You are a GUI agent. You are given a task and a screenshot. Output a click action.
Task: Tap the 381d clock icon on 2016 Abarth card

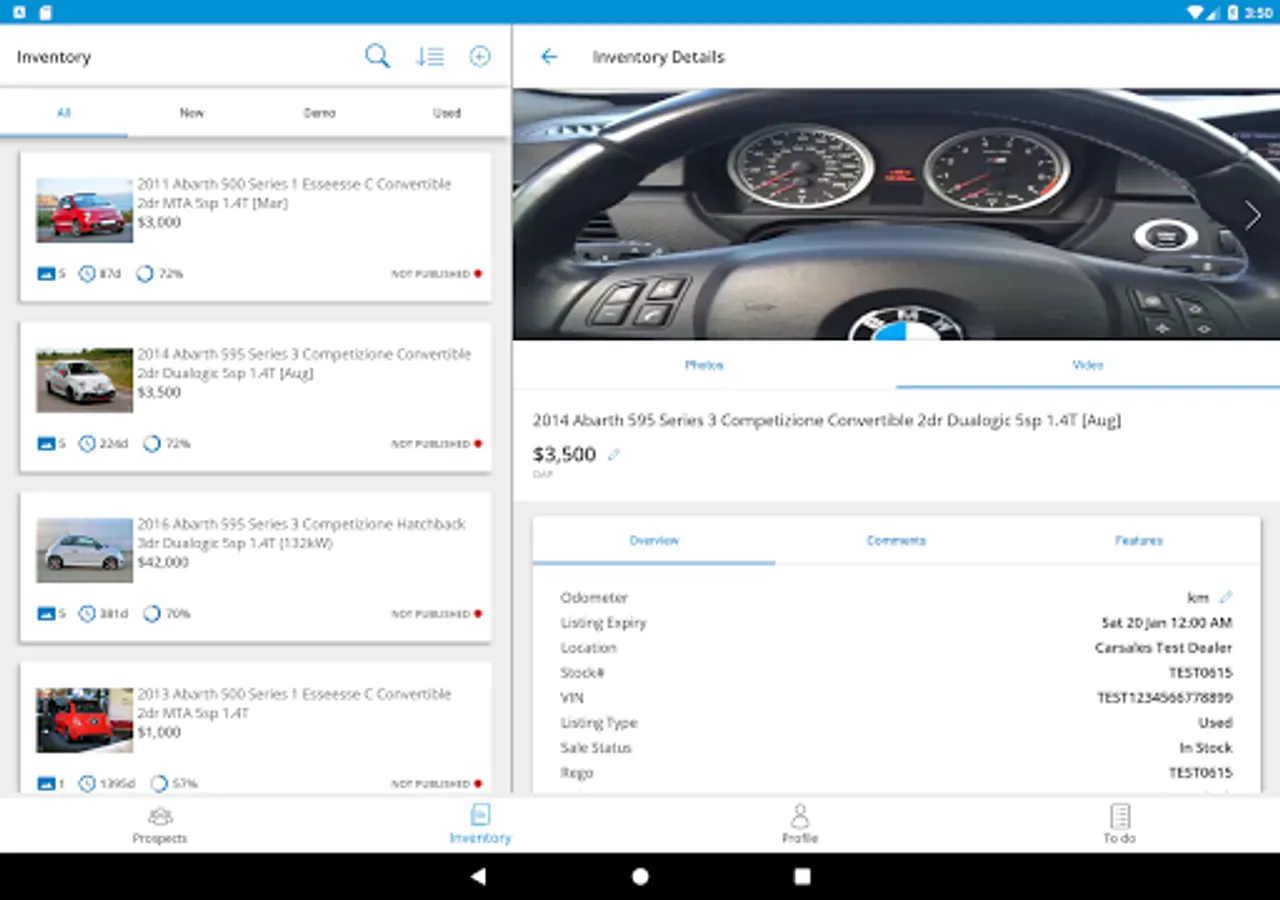tap(87, 614)
